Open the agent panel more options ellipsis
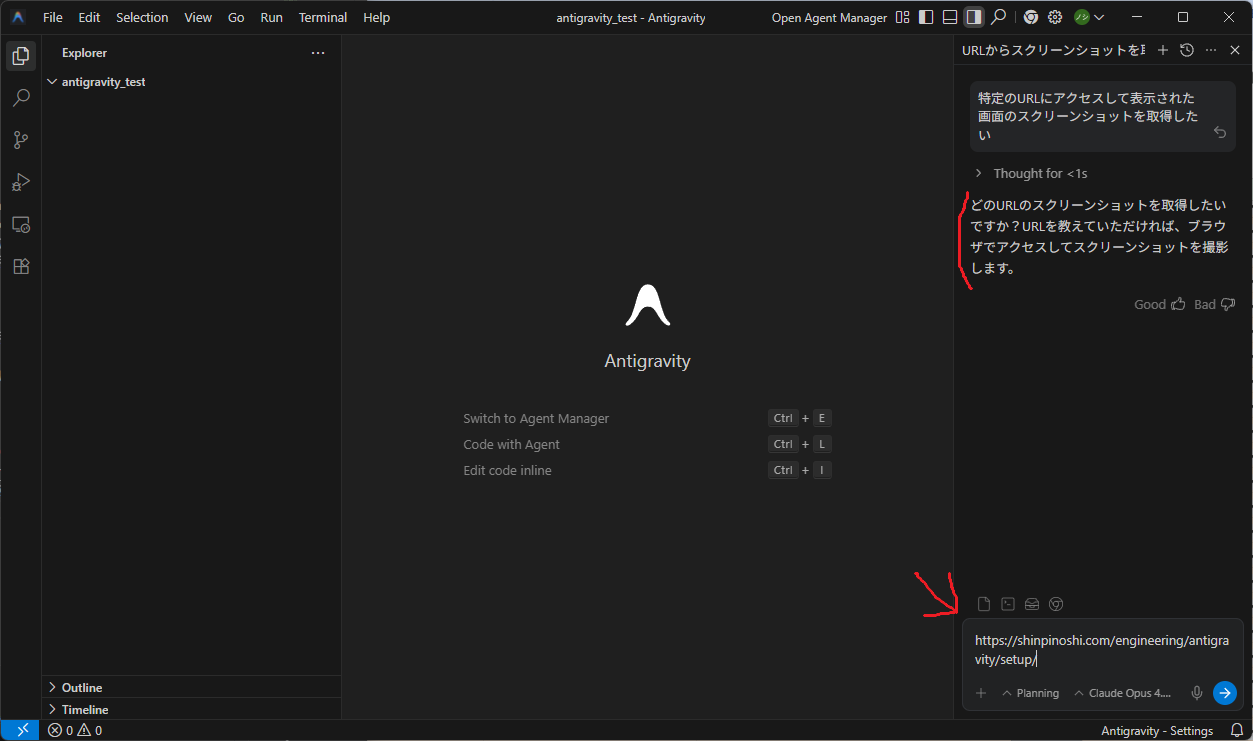 pos(1211,50)
